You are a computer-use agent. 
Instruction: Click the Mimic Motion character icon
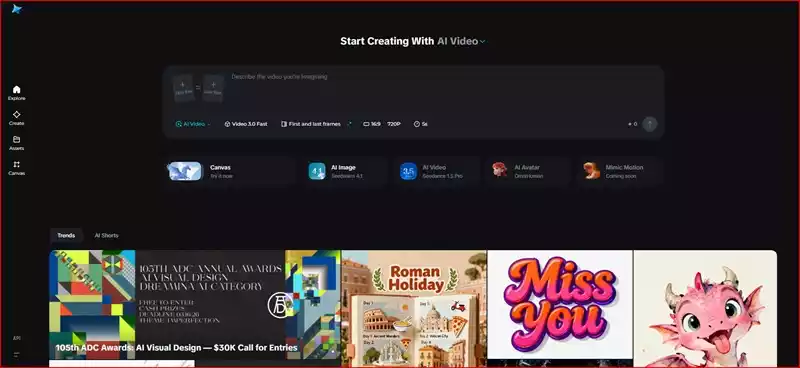tap(591, 170)
